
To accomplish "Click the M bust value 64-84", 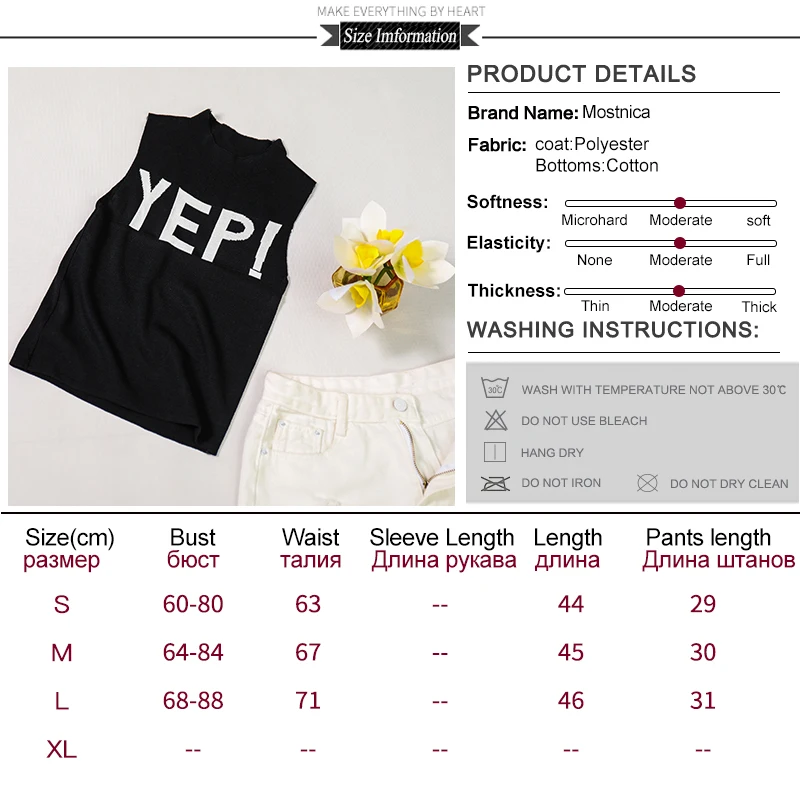I will point(193,652).
